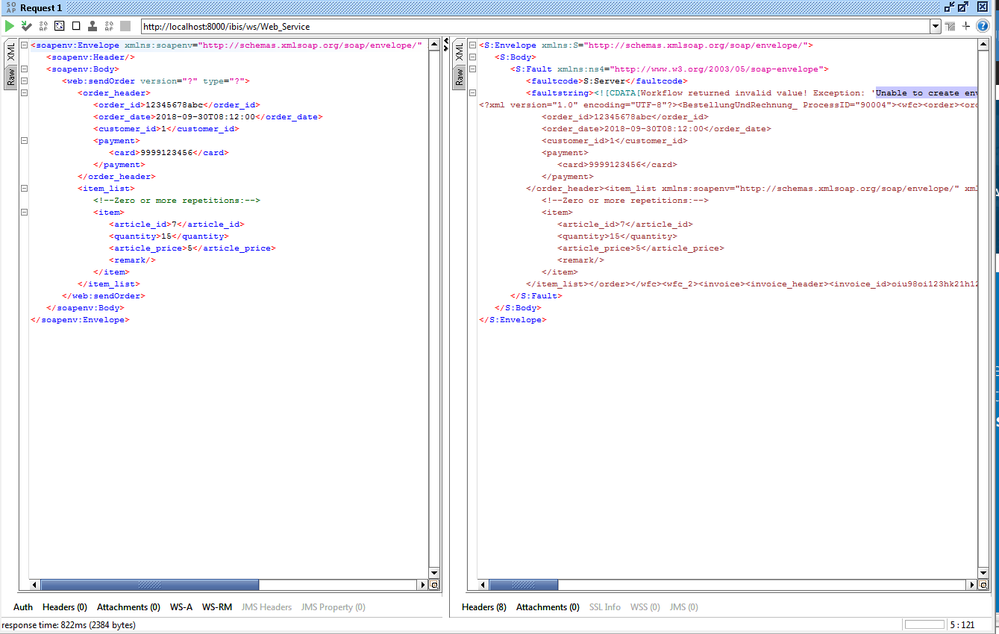Collapse the S:Fault node in response

[x=472, y=69]
